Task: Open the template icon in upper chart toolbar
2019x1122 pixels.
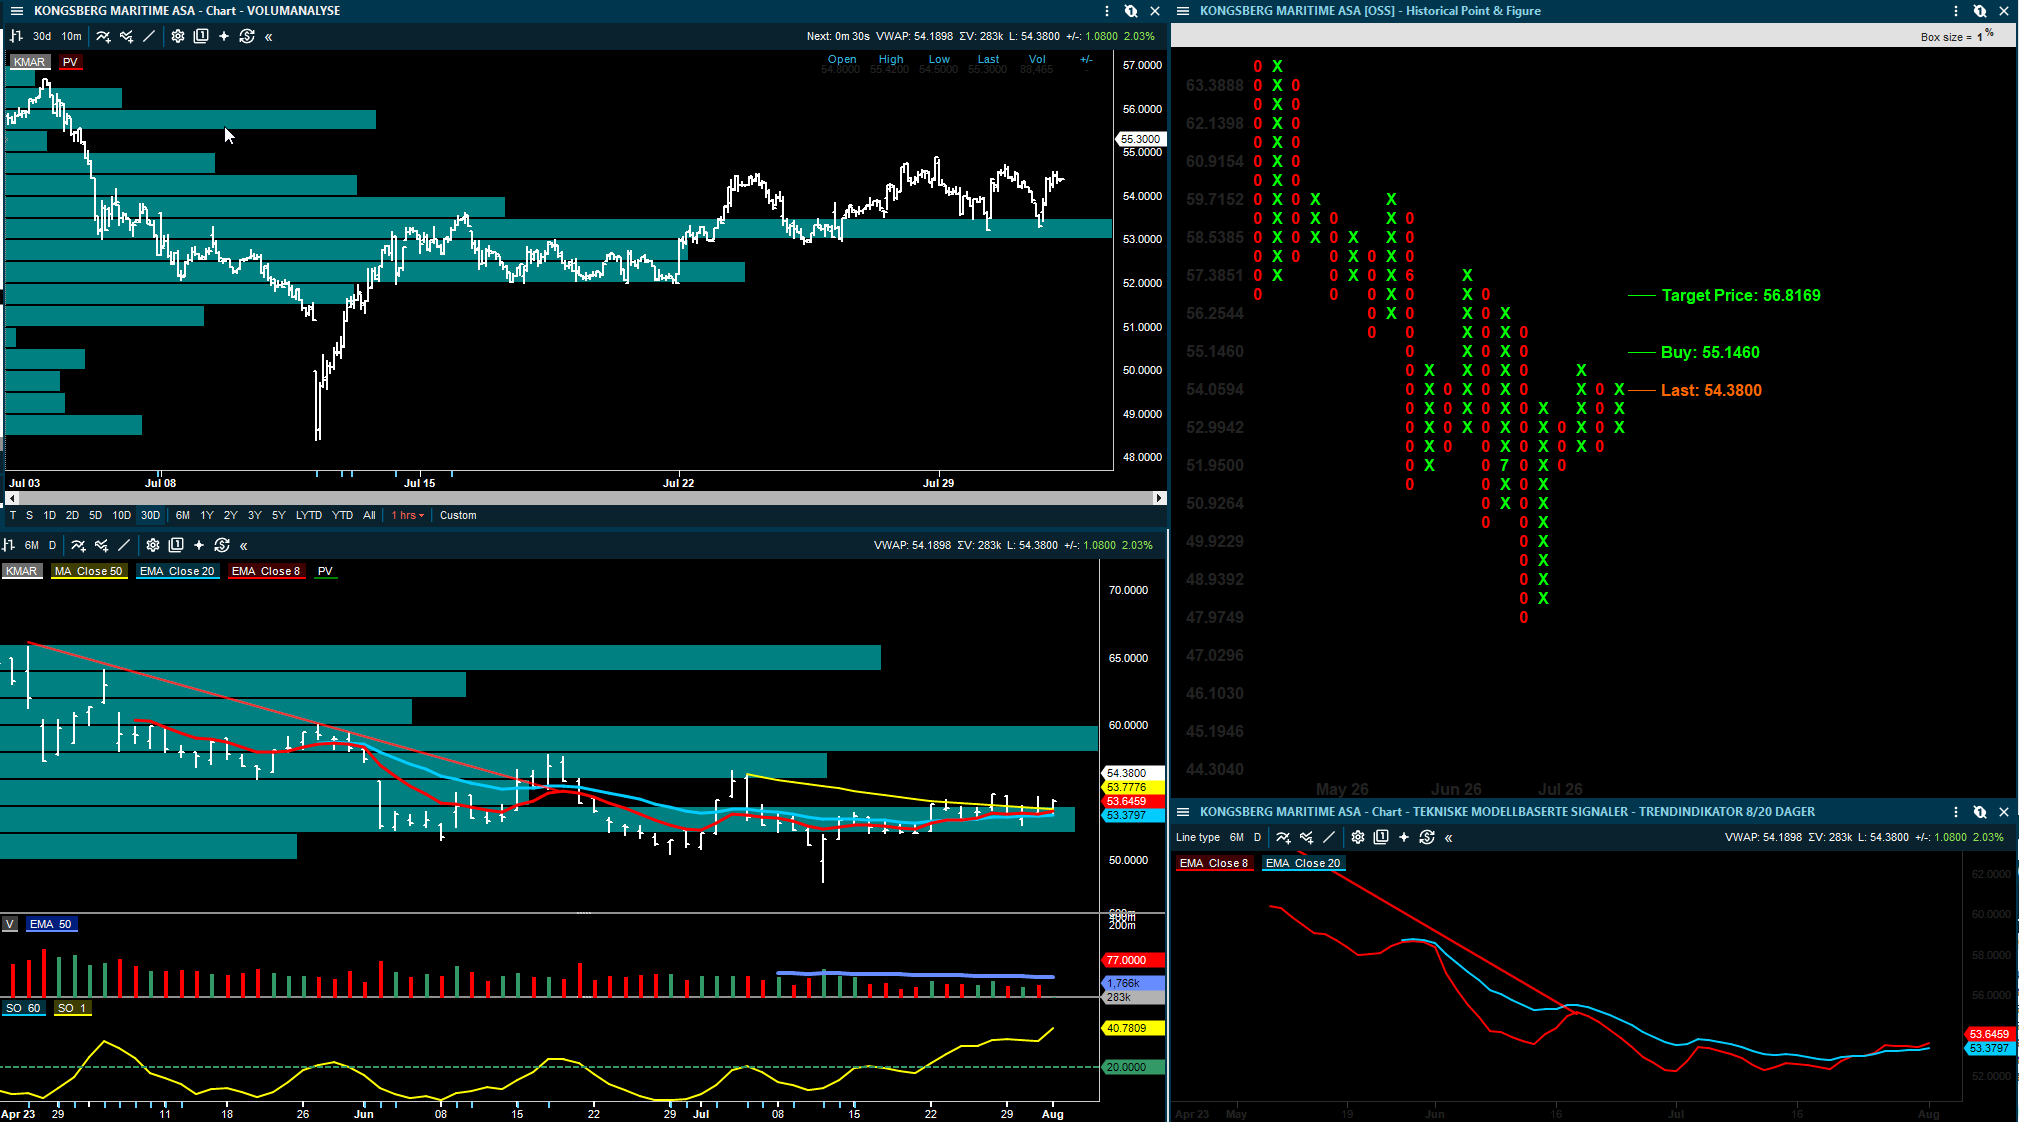Action: coord(201,36)
